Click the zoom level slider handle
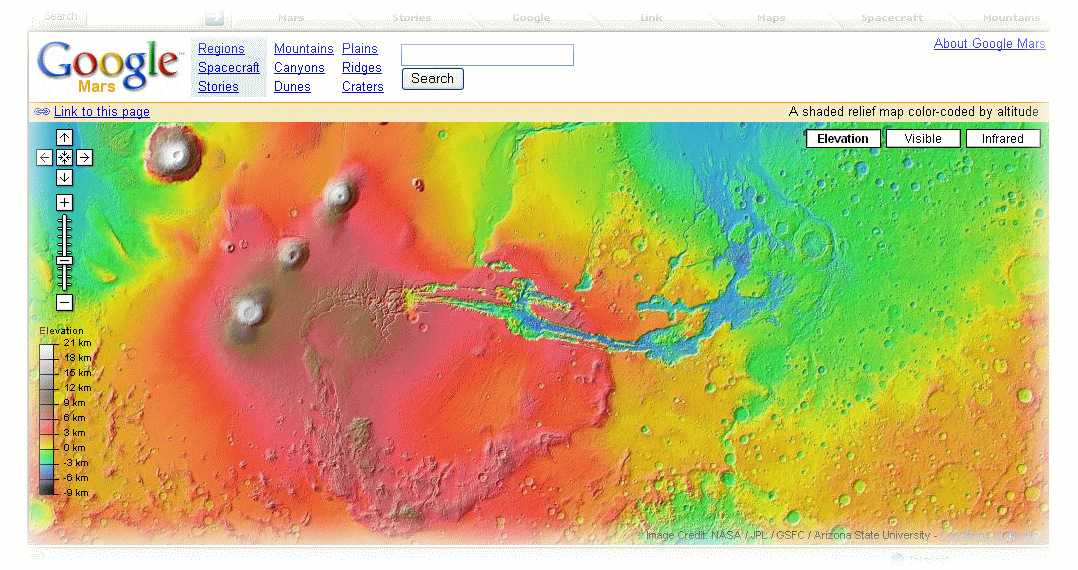Screen dimensions: 1078x570 (x=64, y=261)
